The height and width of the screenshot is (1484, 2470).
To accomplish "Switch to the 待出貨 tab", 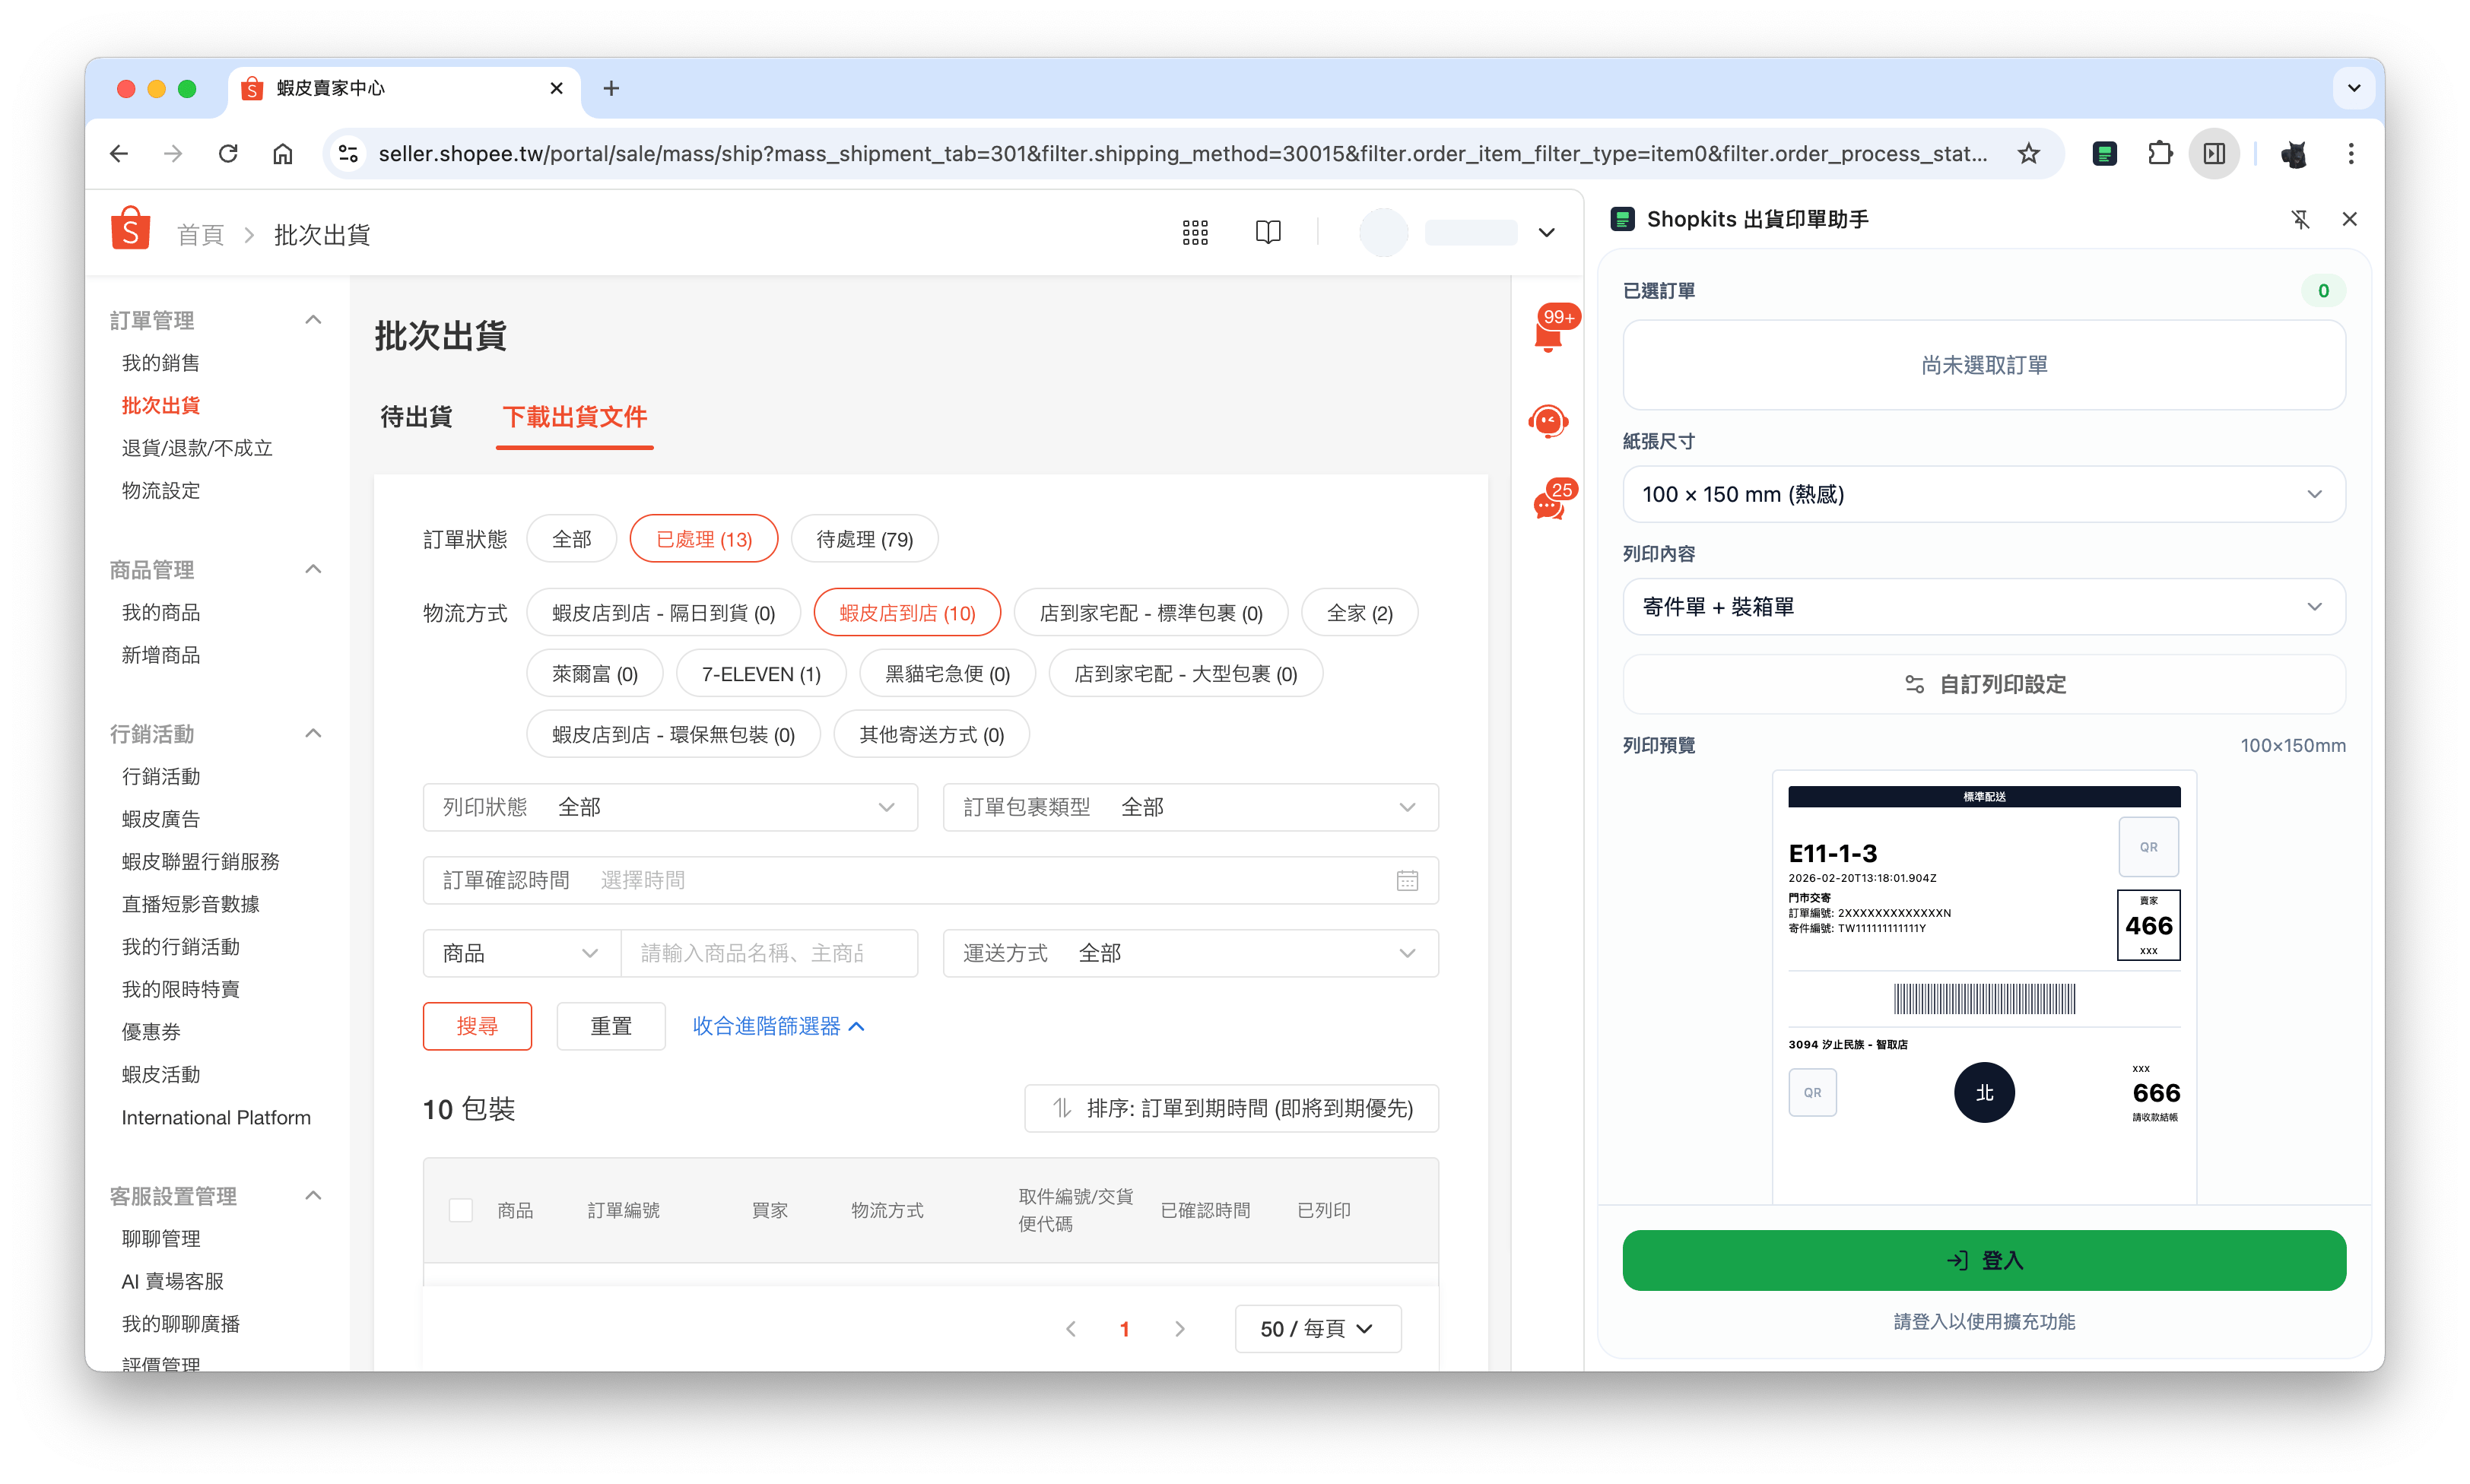I will [x=416, y=417].
